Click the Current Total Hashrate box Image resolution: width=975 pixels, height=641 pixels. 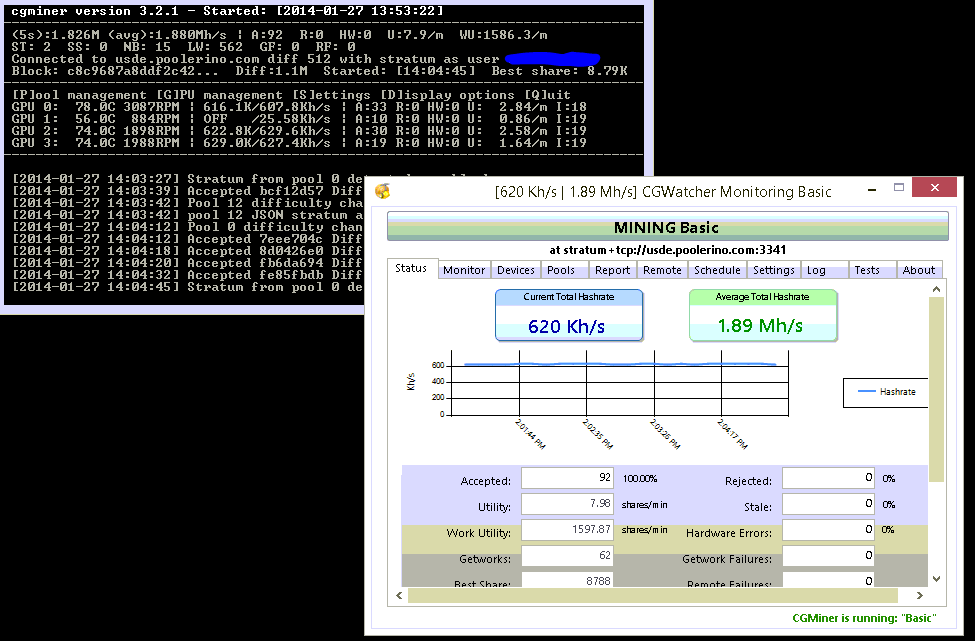[x=568, y=315]
